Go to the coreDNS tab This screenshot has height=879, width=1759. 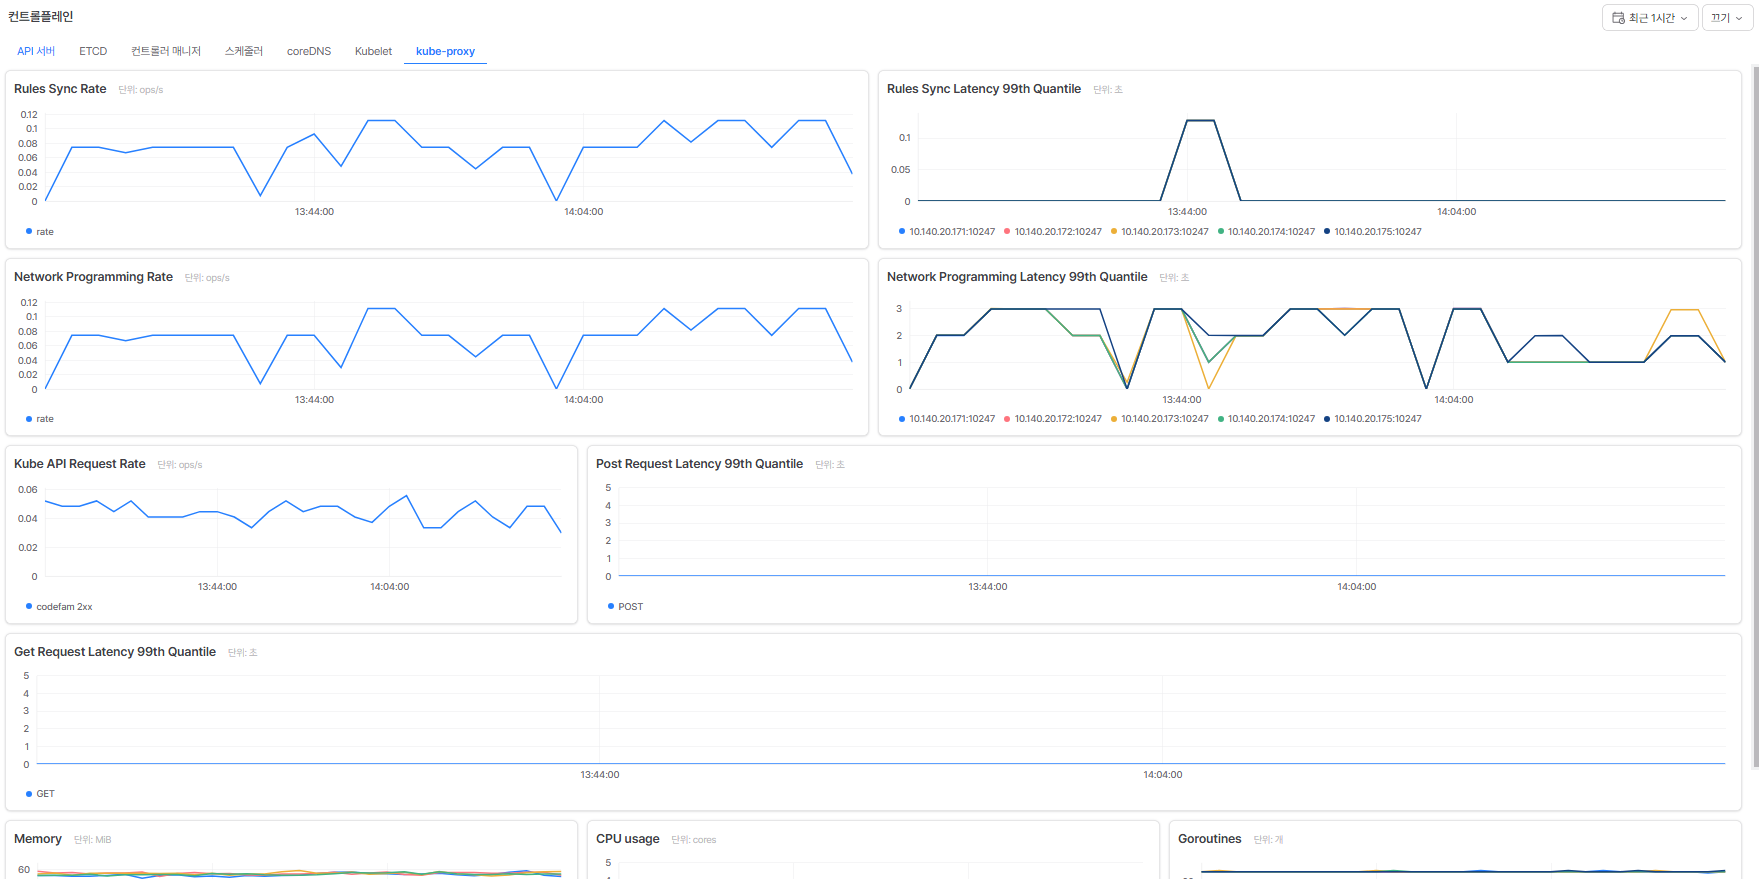309,51
